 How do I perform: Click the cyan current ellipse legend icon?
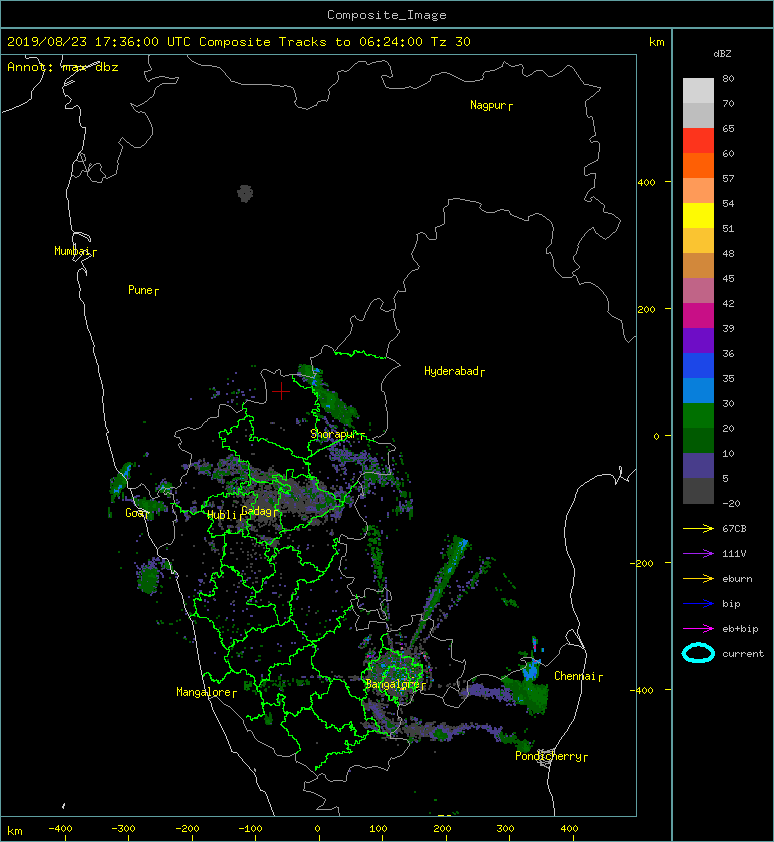coord(698,653)
